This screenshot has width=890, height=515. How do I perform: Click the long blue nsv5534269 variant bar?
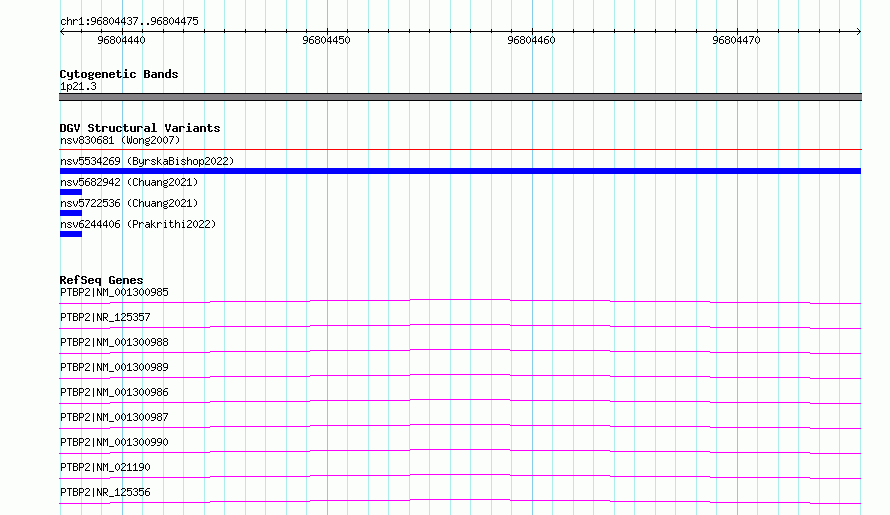(x=460, y=171)
